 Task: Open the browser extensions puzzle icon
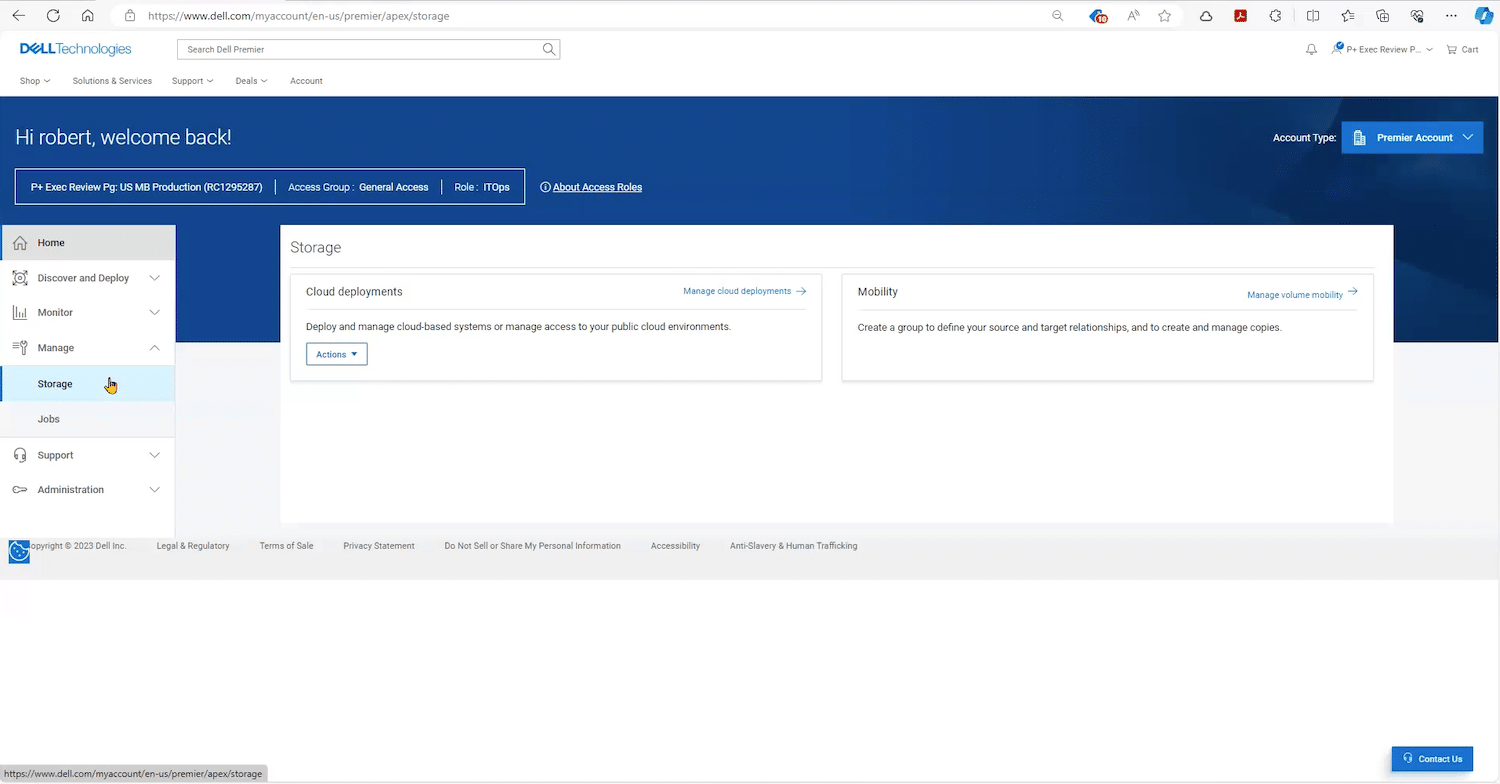click(1275, 16)
